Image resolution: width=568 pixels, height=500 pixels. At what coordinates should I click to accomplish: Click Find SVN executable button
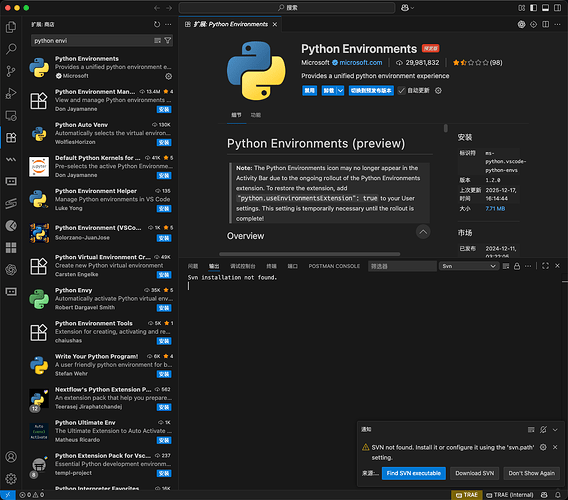414,473
